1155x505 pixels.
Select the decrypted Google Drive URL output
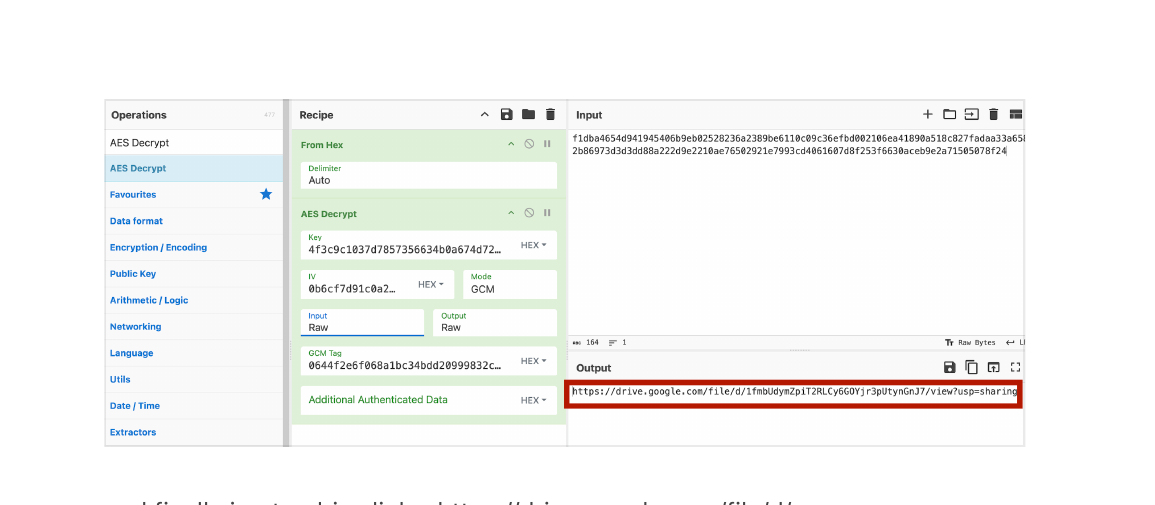[x=794, y=392]
